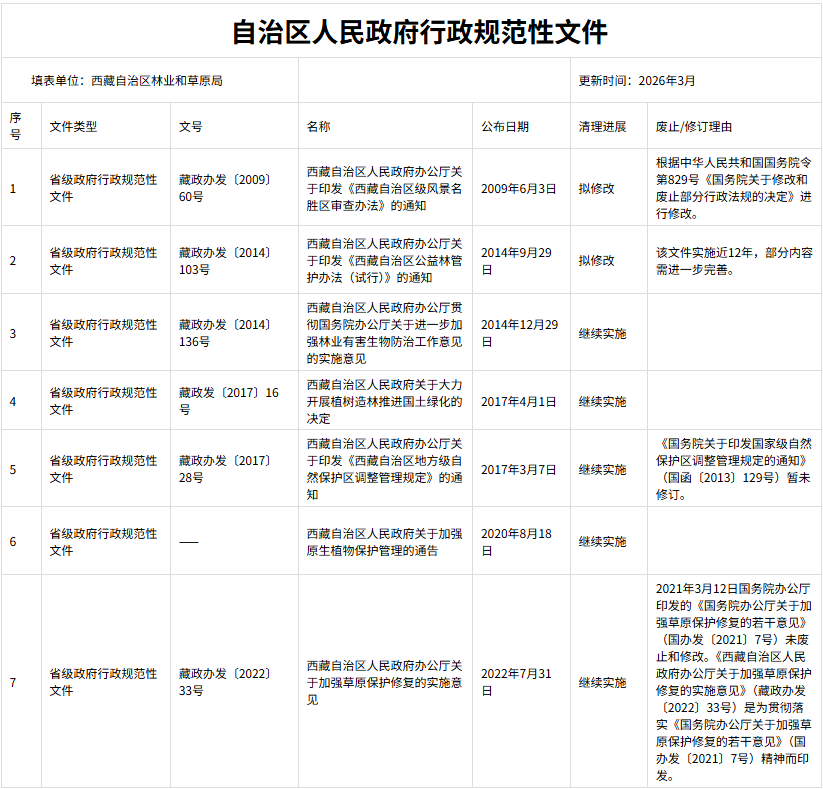Click the 名称 column header
The image size is (823, 789).
pos(318,127)
